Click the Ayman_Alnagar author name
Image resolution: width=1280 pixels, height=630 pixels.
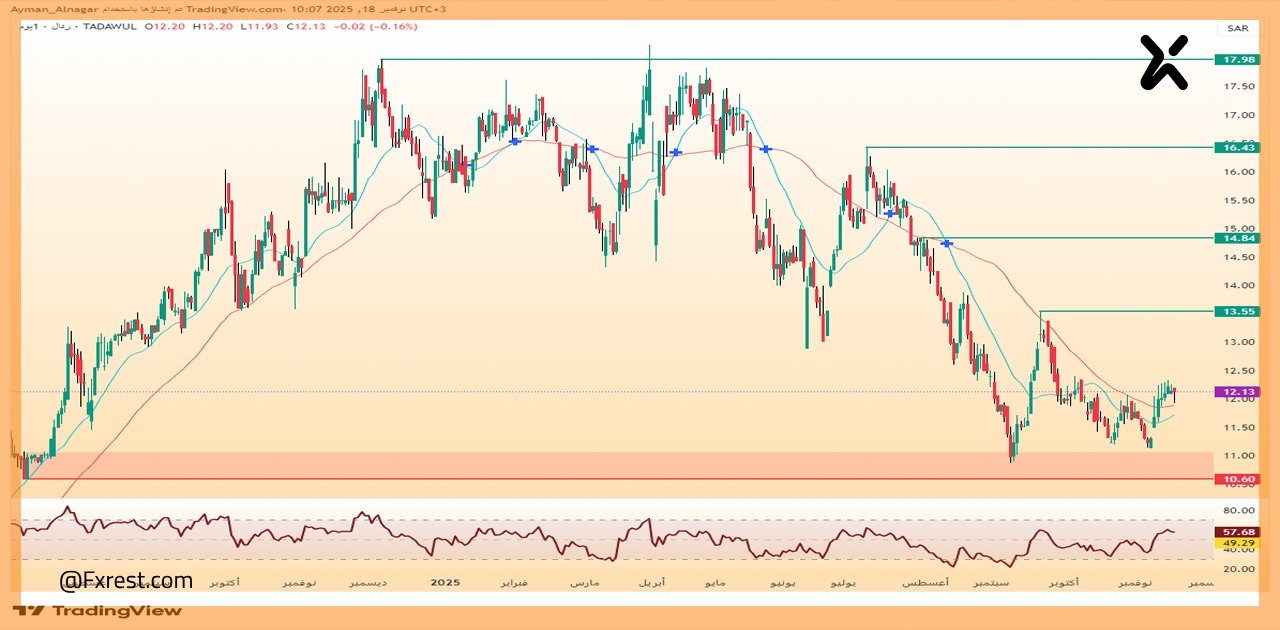(49, 8)
